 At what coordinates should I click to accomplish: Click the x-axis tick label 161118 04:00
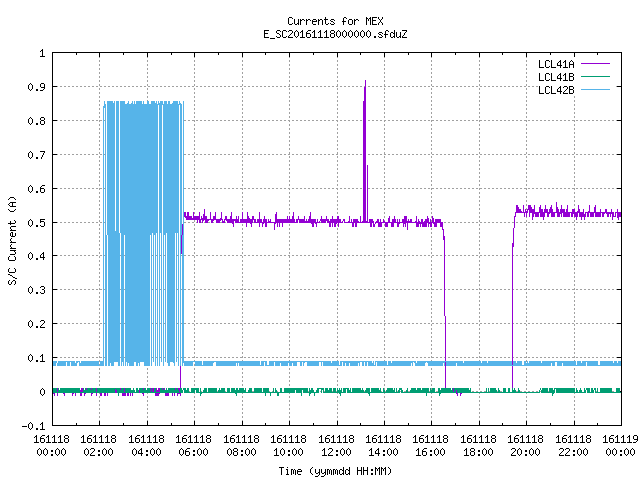pyautogui.click(x=147, y=446)
